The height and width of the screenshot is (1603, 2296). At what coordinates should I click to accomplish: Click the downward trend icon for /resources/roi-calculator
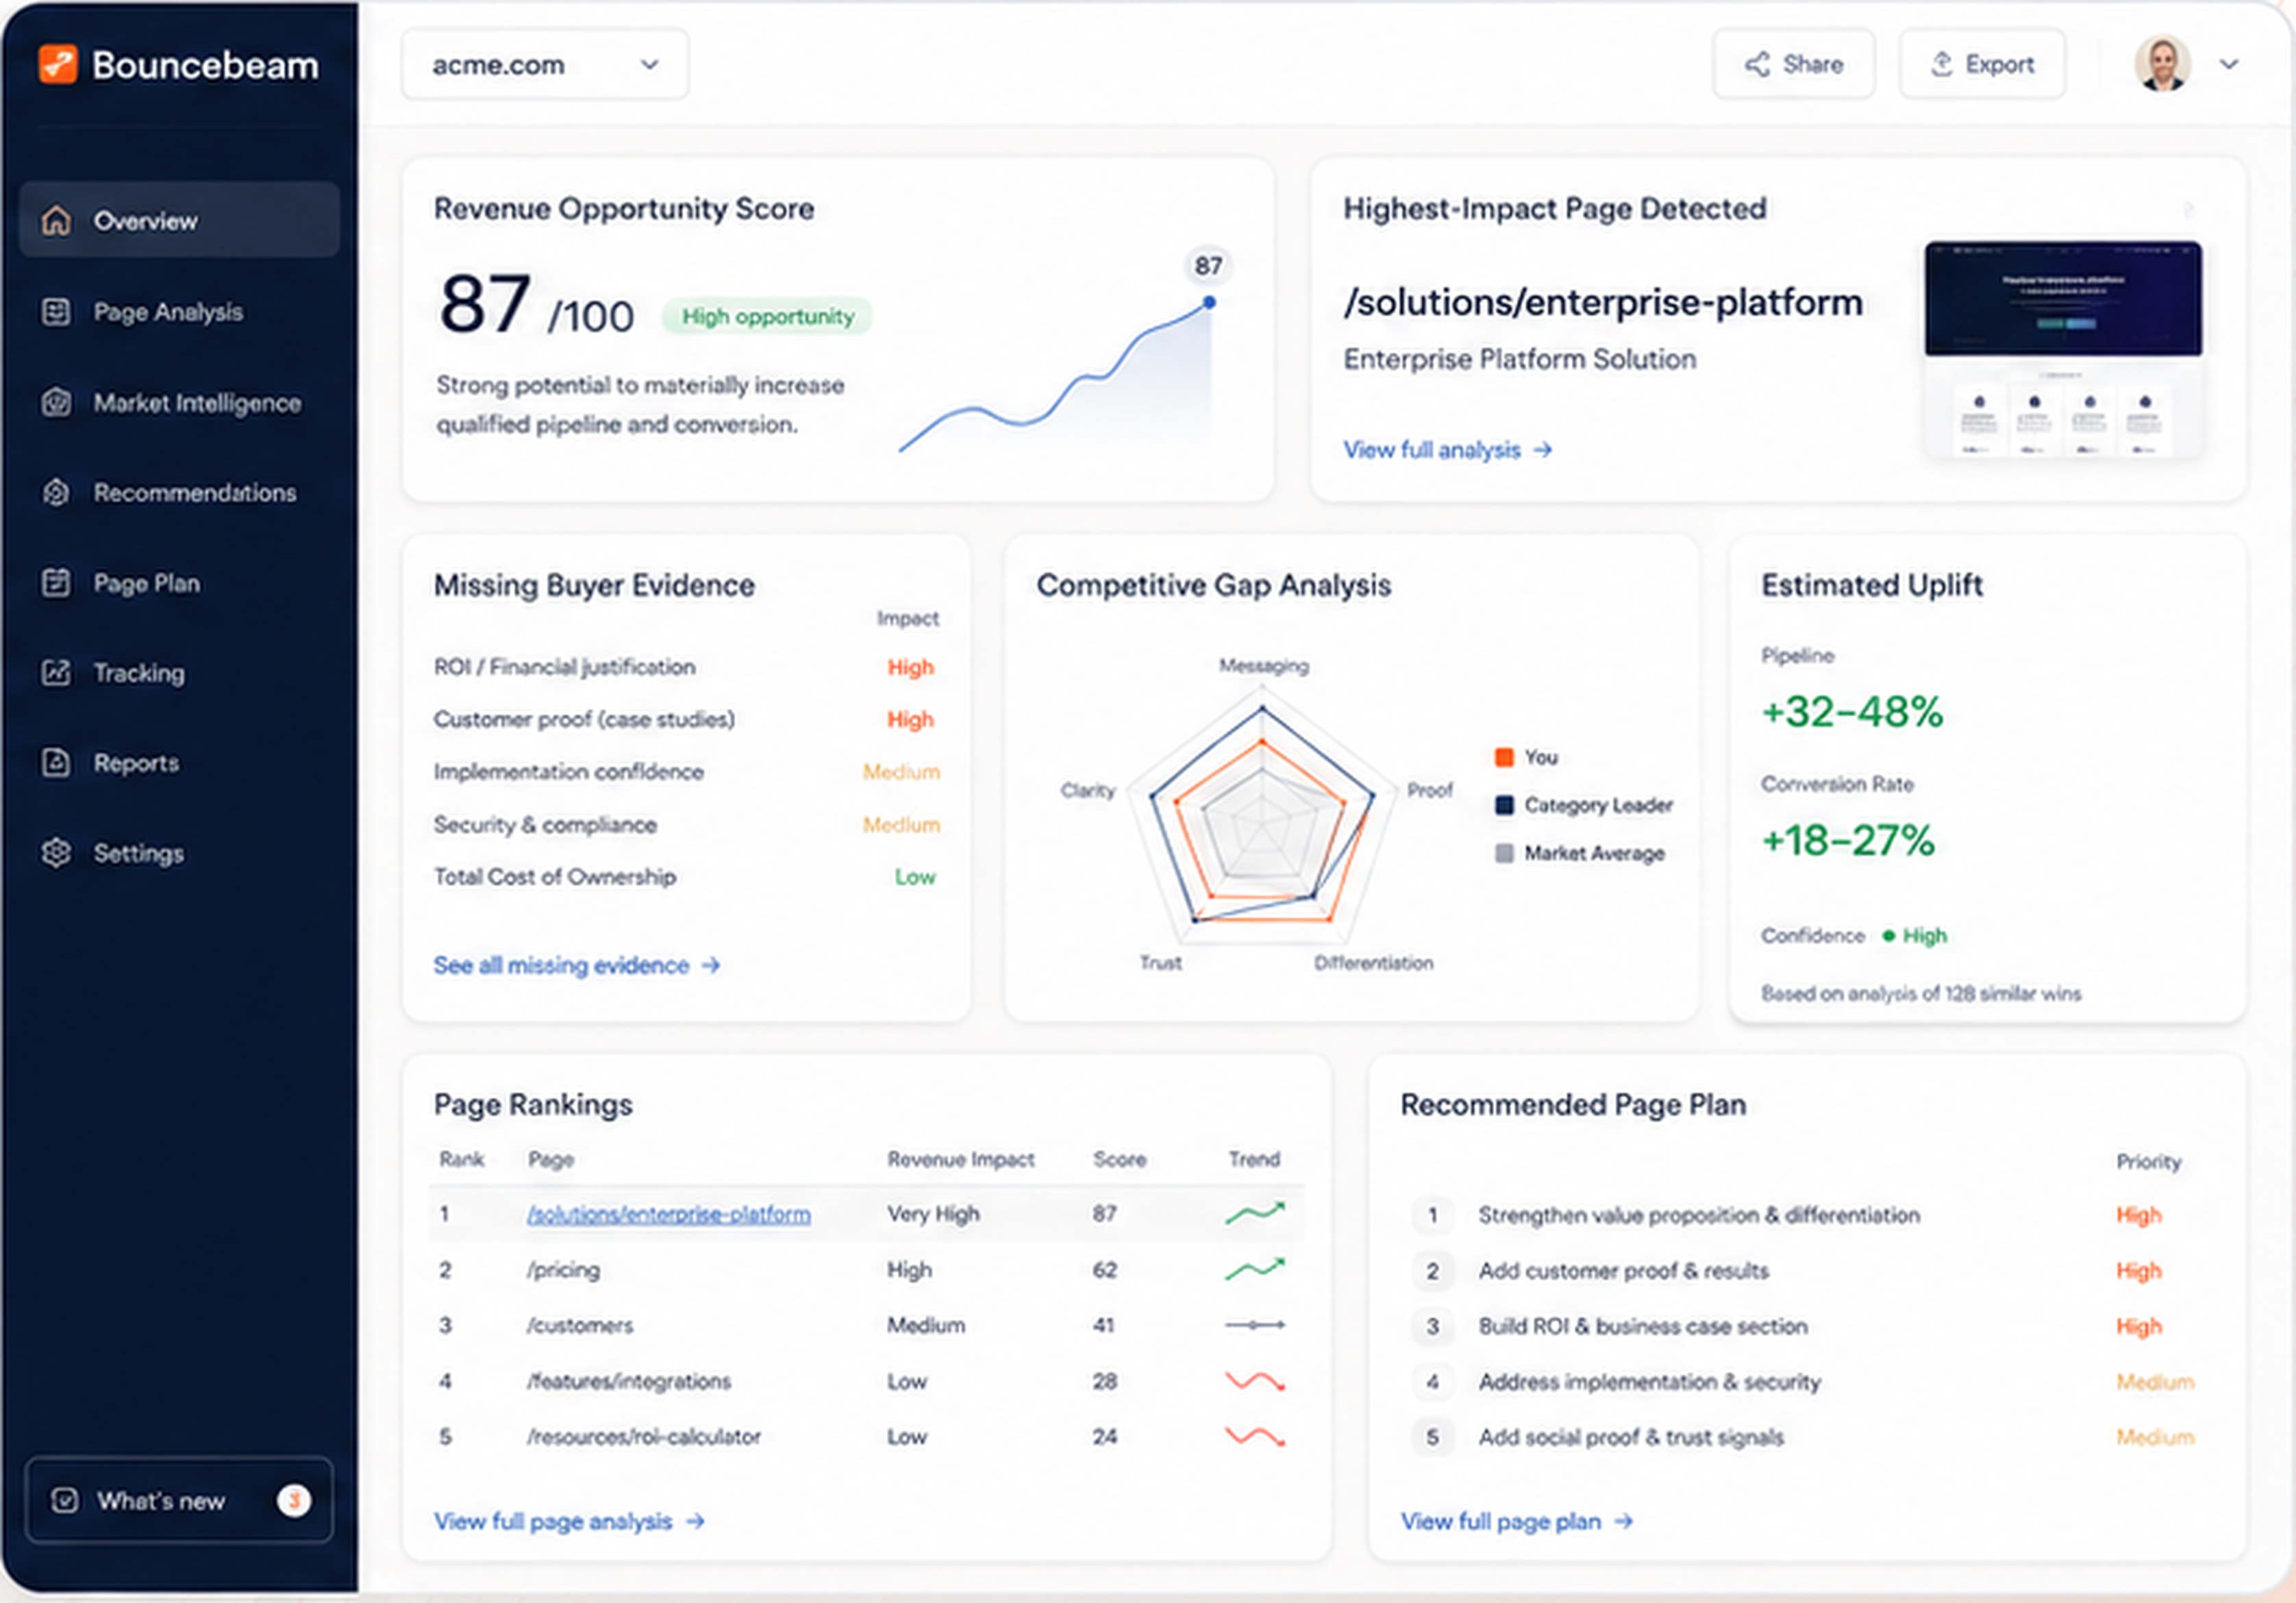click(1255, 1437)
